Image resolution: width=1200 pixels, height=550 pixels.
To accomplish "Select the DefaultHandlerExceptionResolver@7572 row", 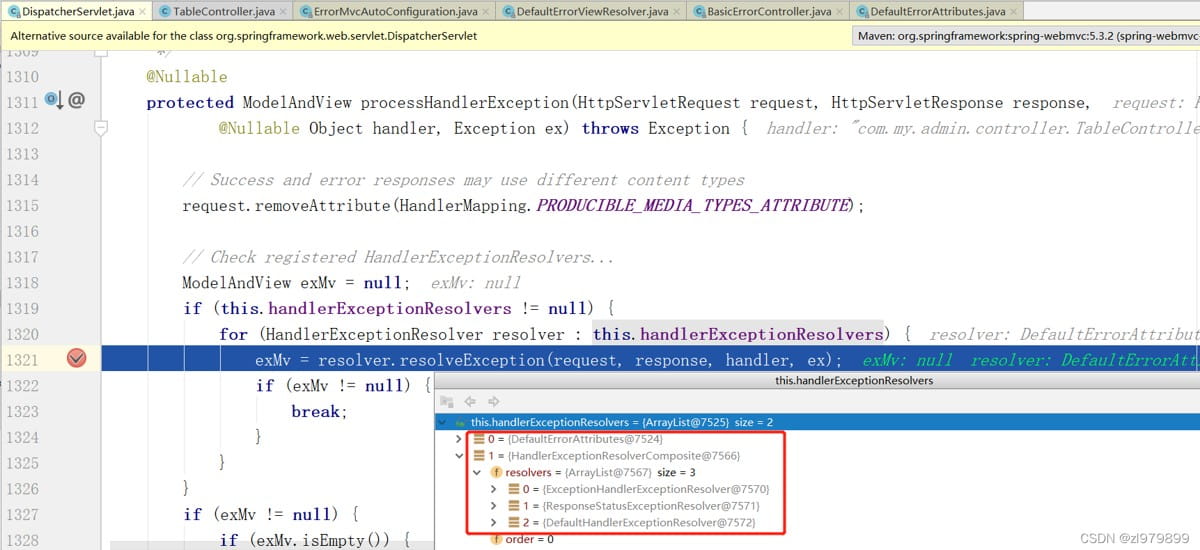I will (x=817, y=523).
